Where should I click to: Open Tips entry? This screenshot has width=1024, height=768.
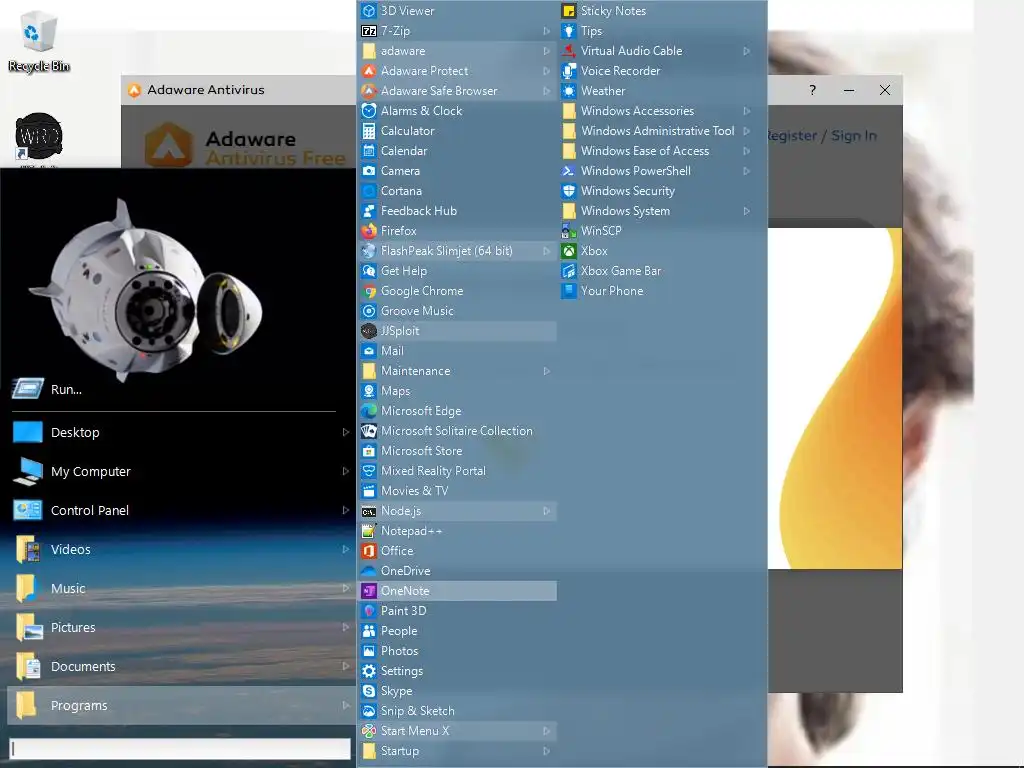pos(657,31)
